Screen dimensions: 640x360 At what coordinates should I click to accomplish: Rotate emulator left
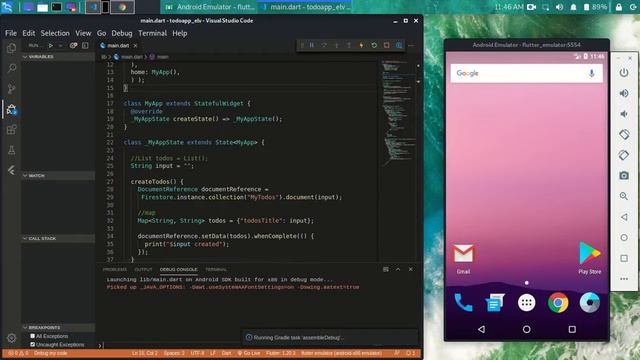(624, 134)
